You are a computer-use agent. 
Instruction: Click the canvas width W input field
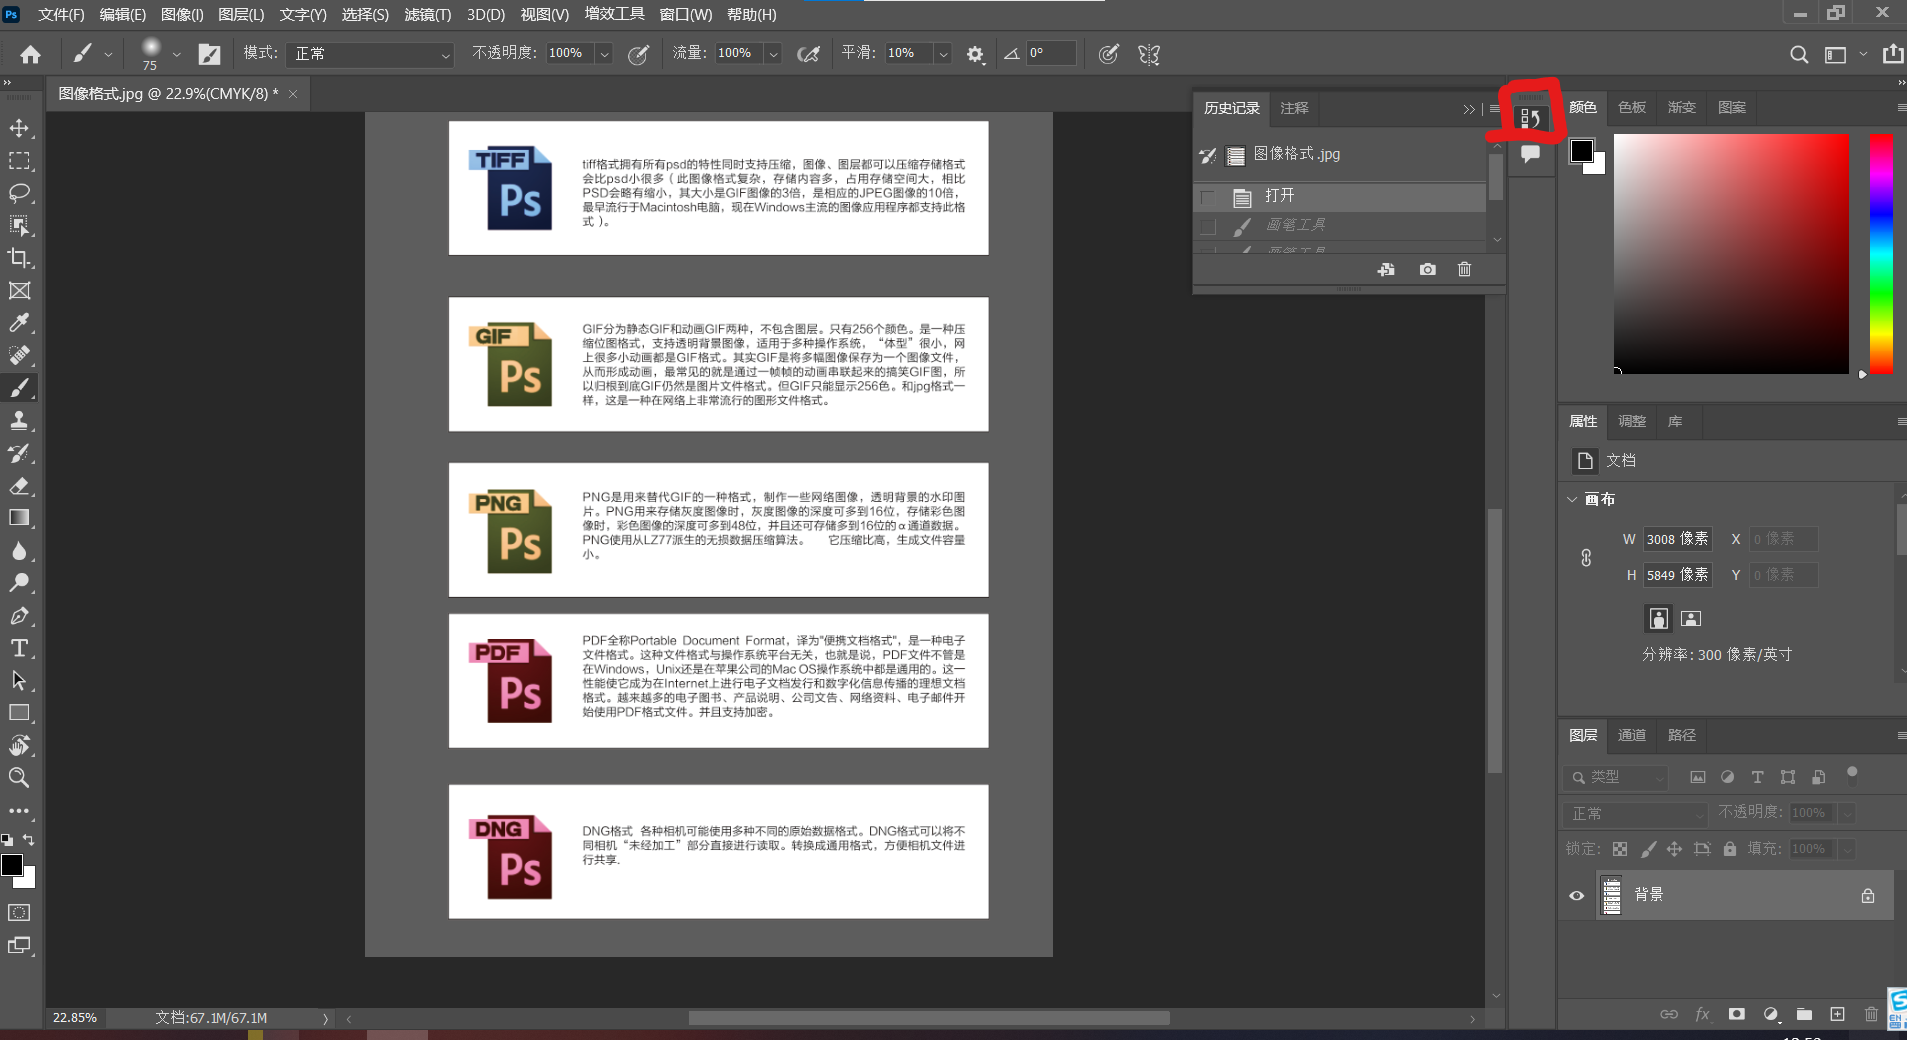pos(1677,539)
